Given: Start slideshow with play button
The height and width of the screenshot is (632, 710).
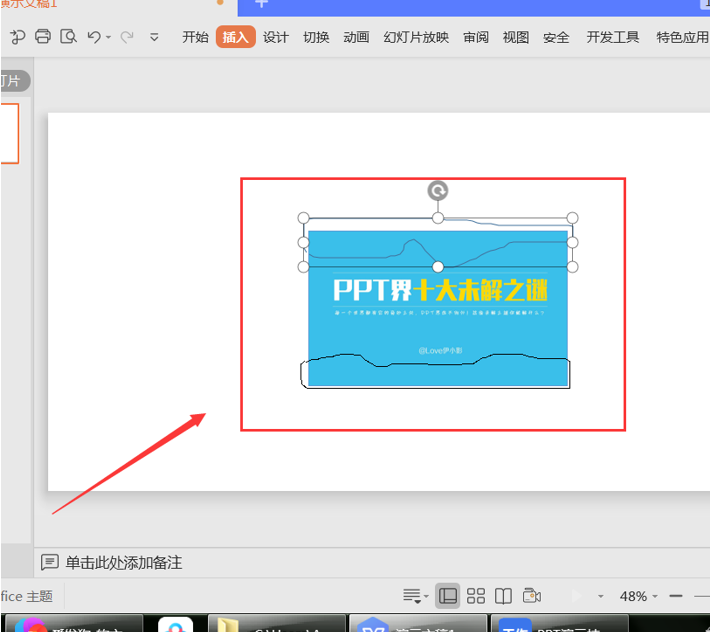Looking at the screenshot, I should pyautogui.click(x=576, y=596).
